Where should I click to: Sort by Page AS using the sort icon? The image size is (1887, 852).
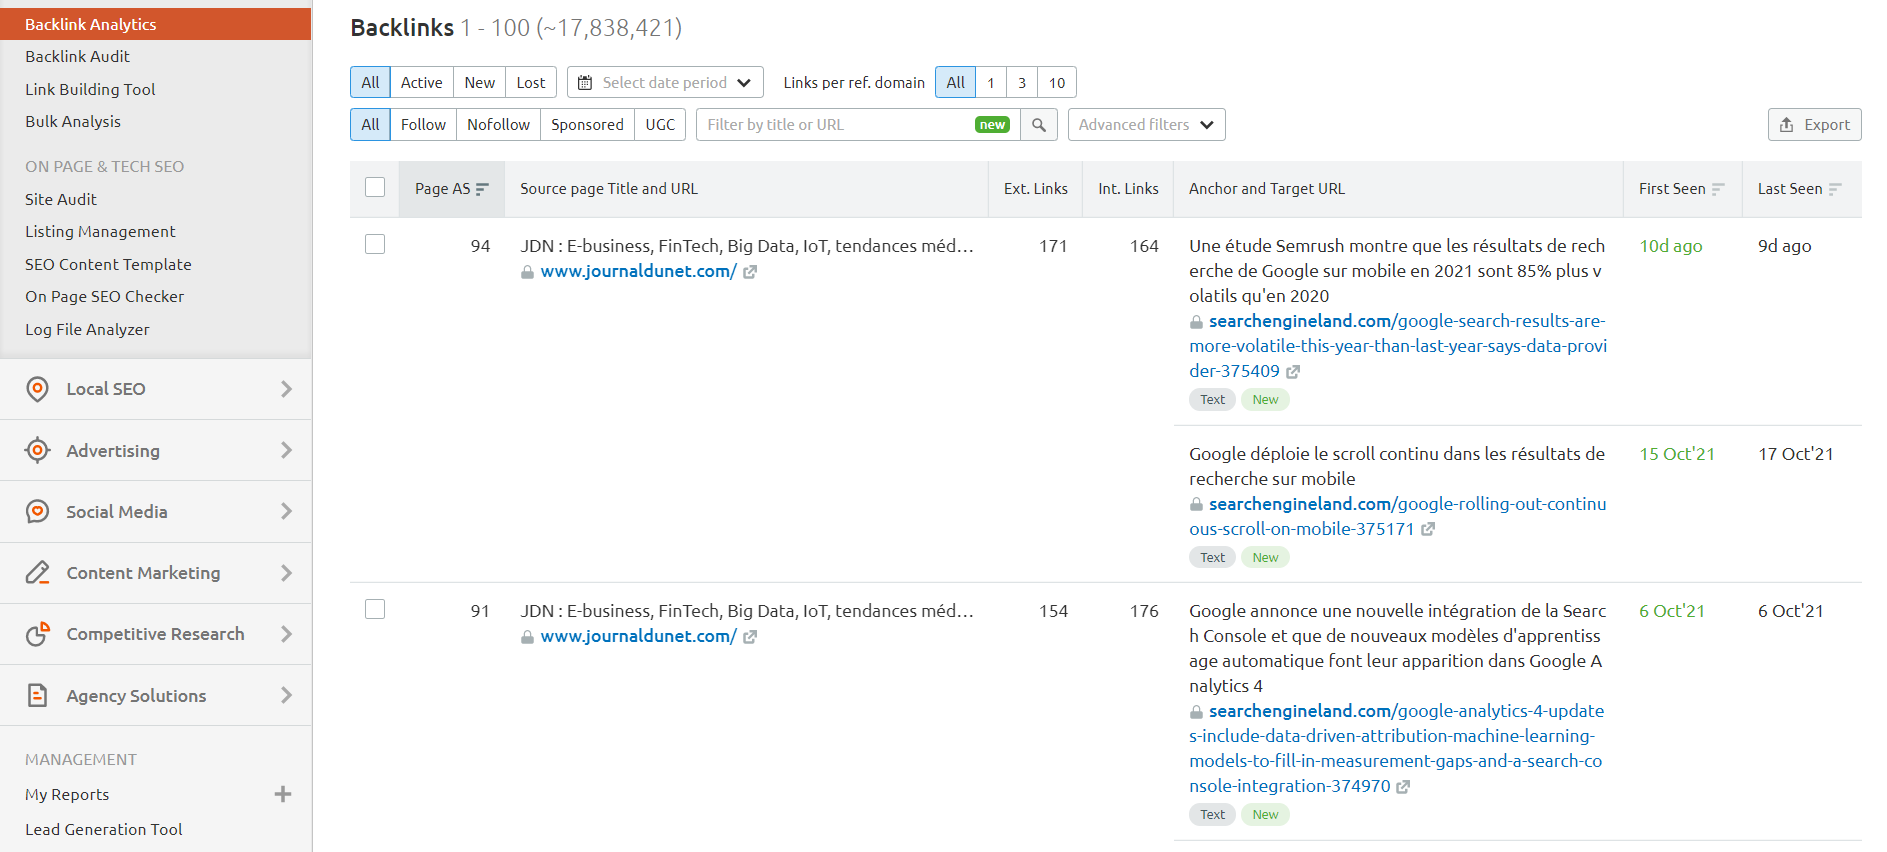(482, 189)
